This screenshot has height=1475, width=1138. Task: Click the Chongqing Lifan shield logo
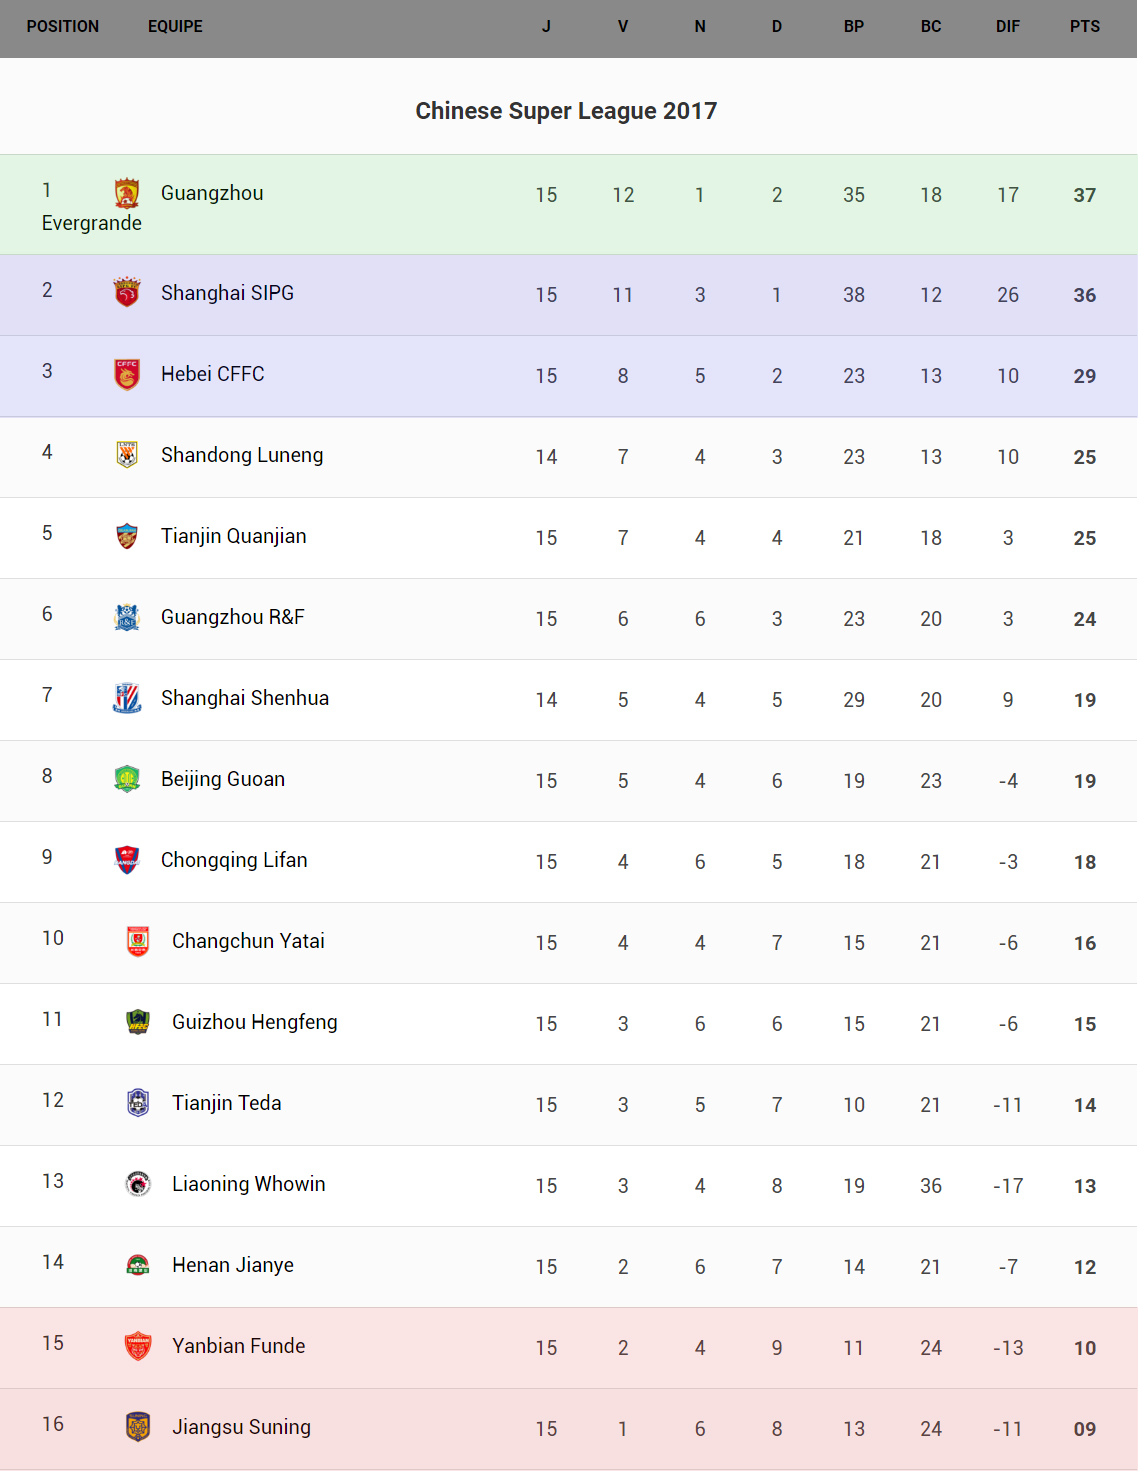127,860
